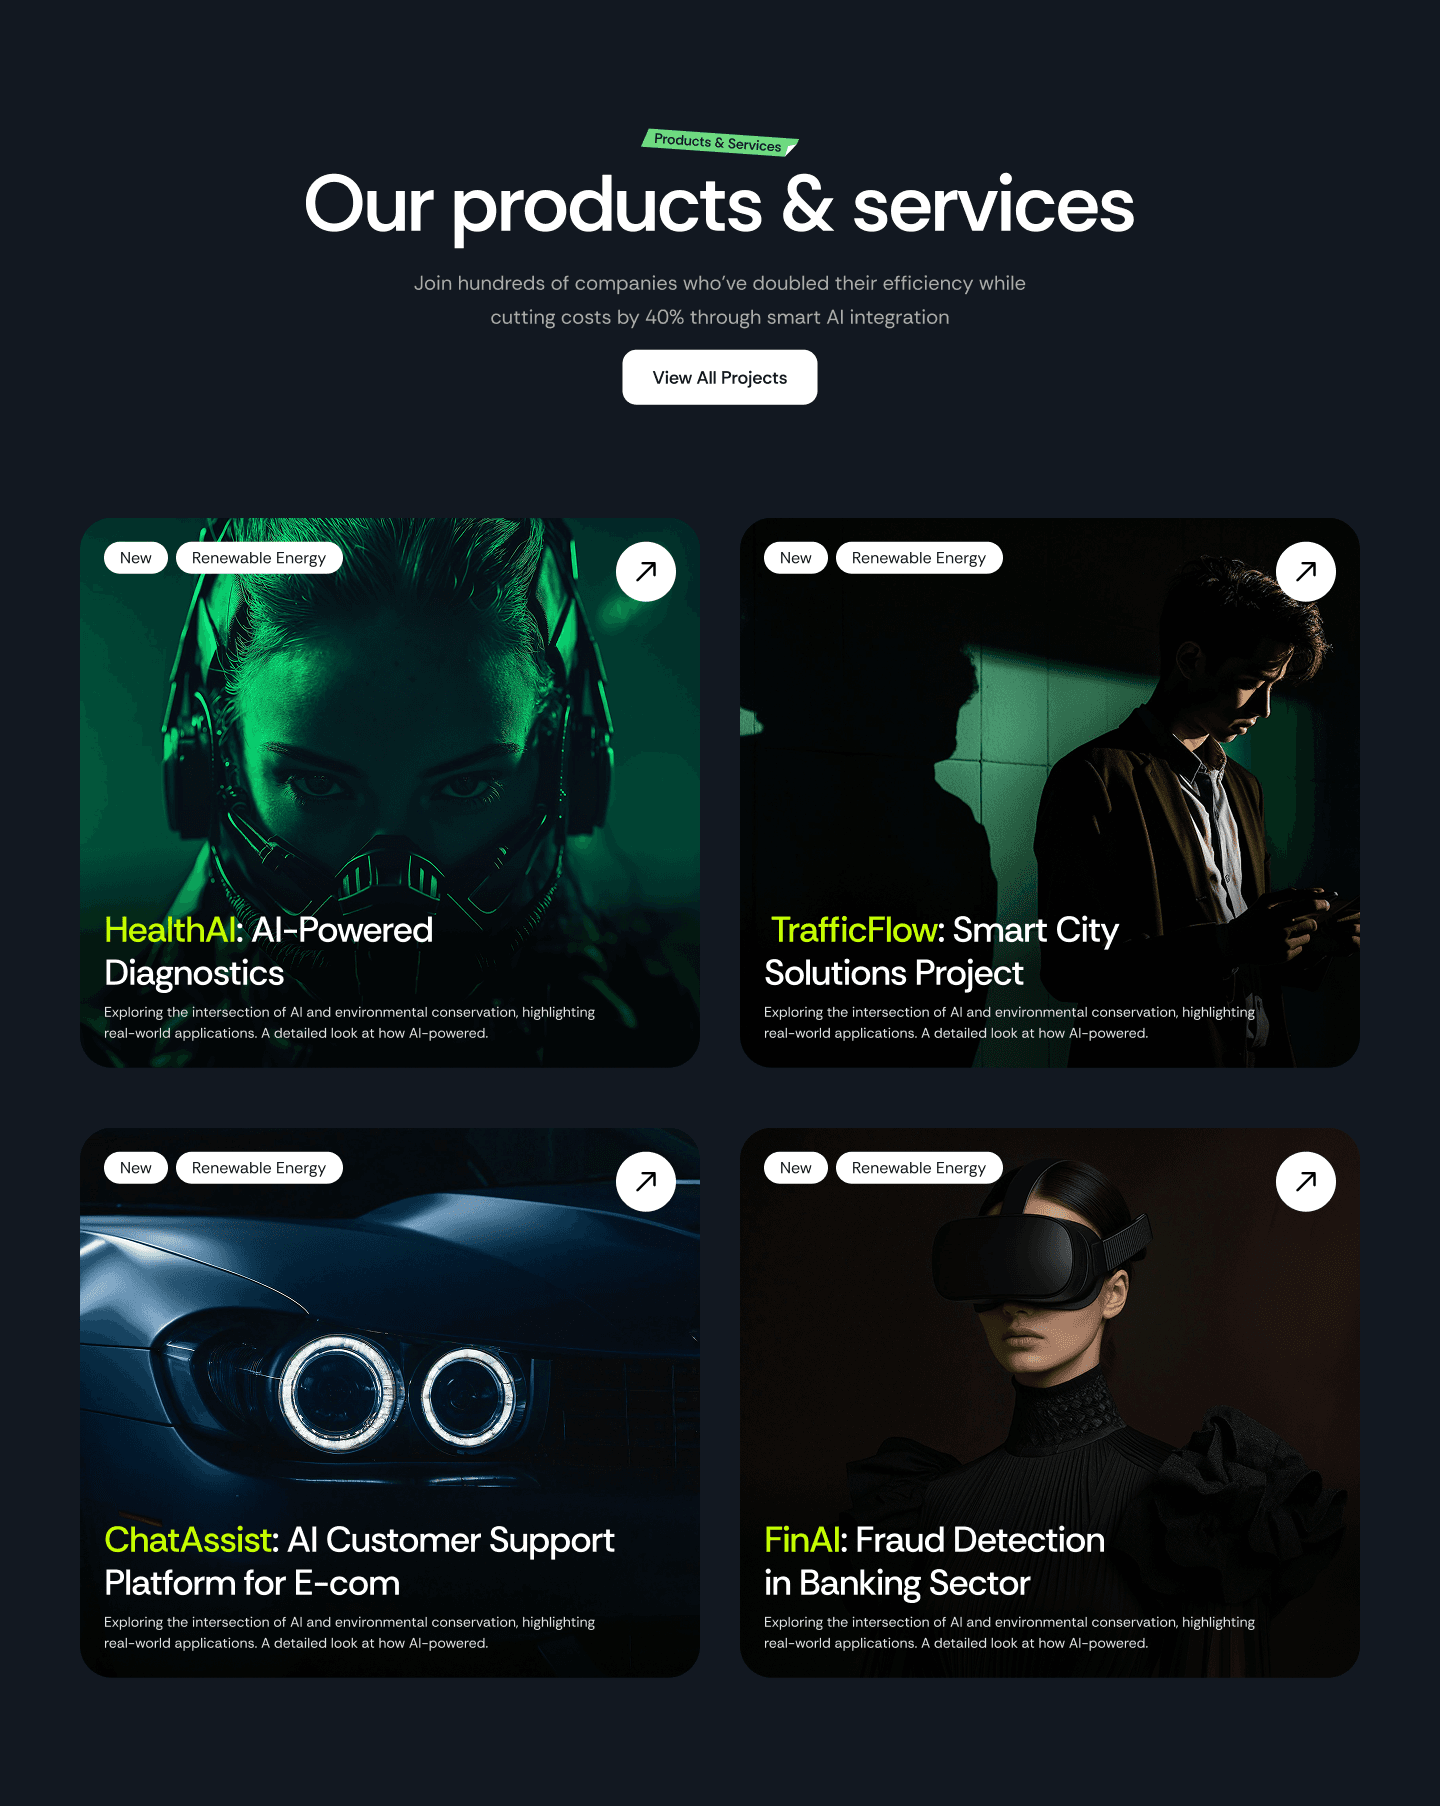Open FinAI: Fraud Detection in Banking title

click(934, 1561)
